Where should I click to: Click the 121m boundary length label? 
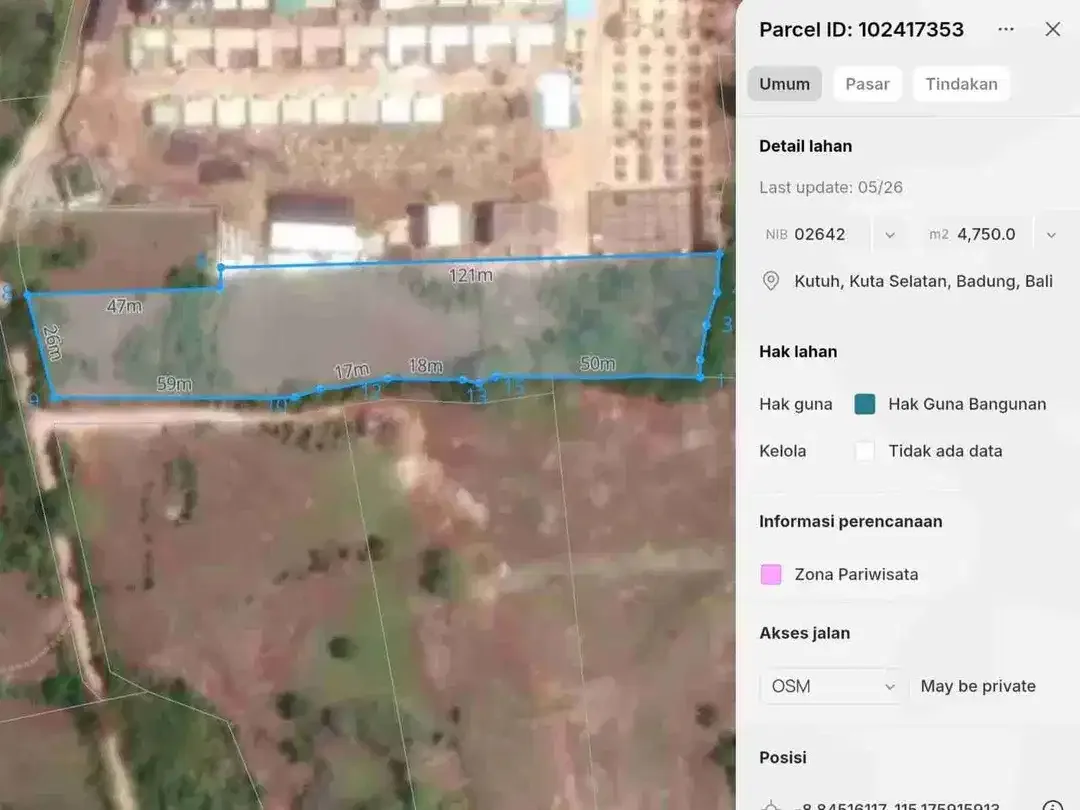470,276
